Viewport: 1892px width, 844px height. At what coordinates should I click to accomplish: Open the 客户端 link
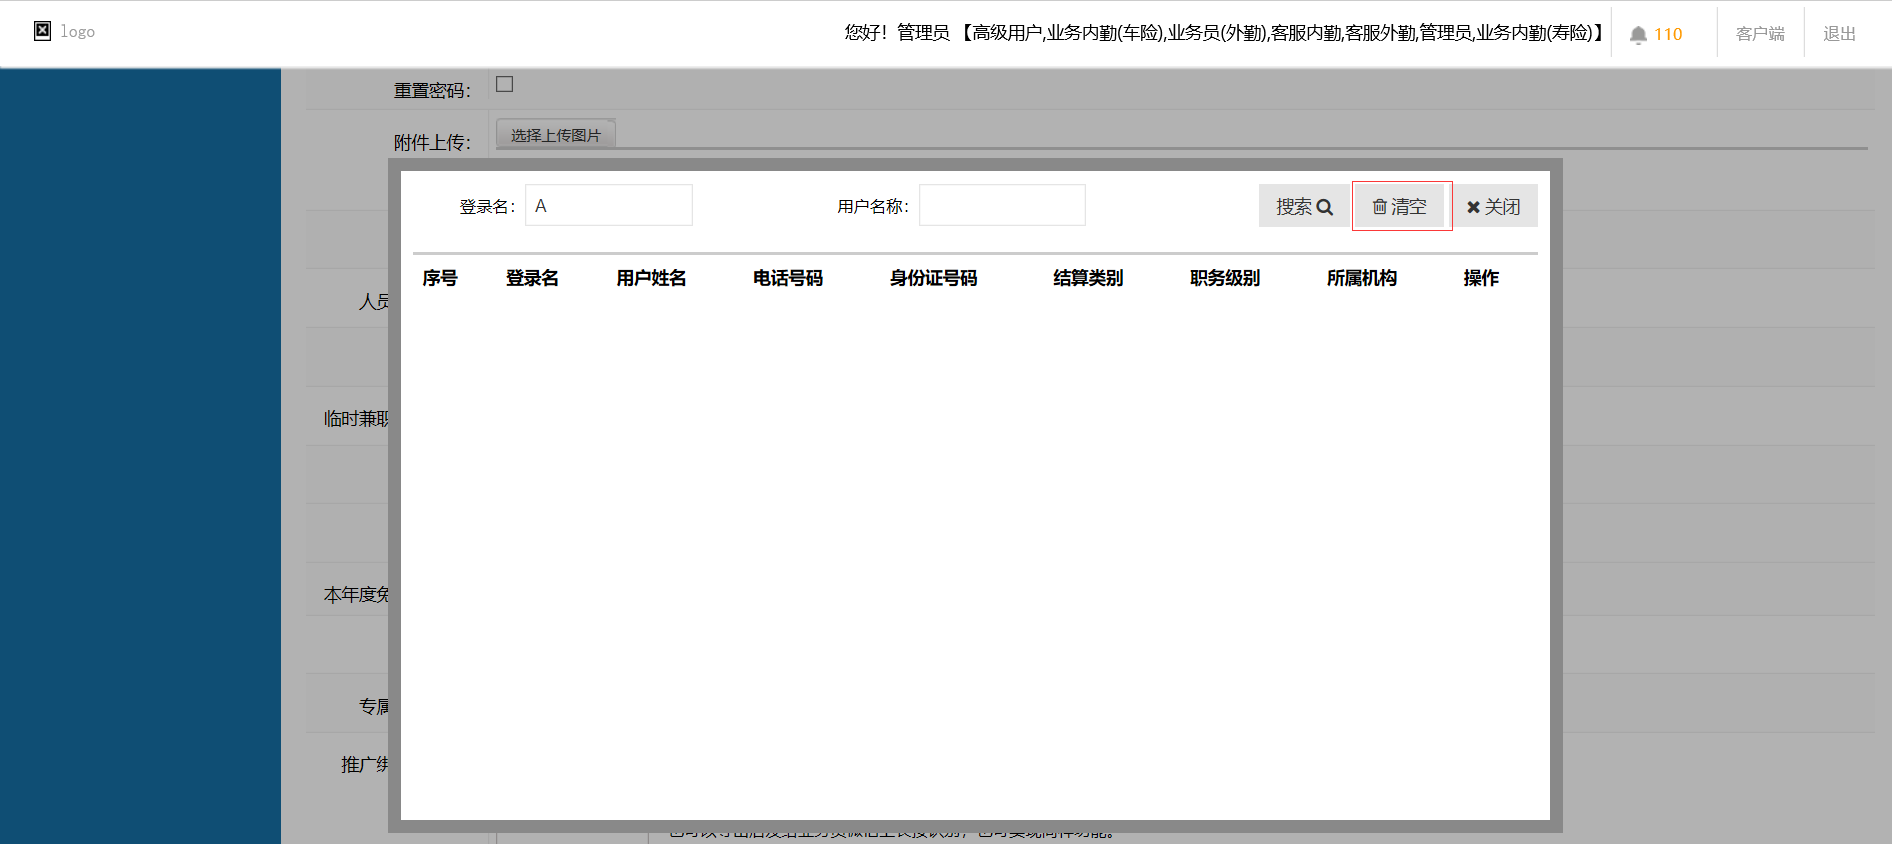point(1760,34)
